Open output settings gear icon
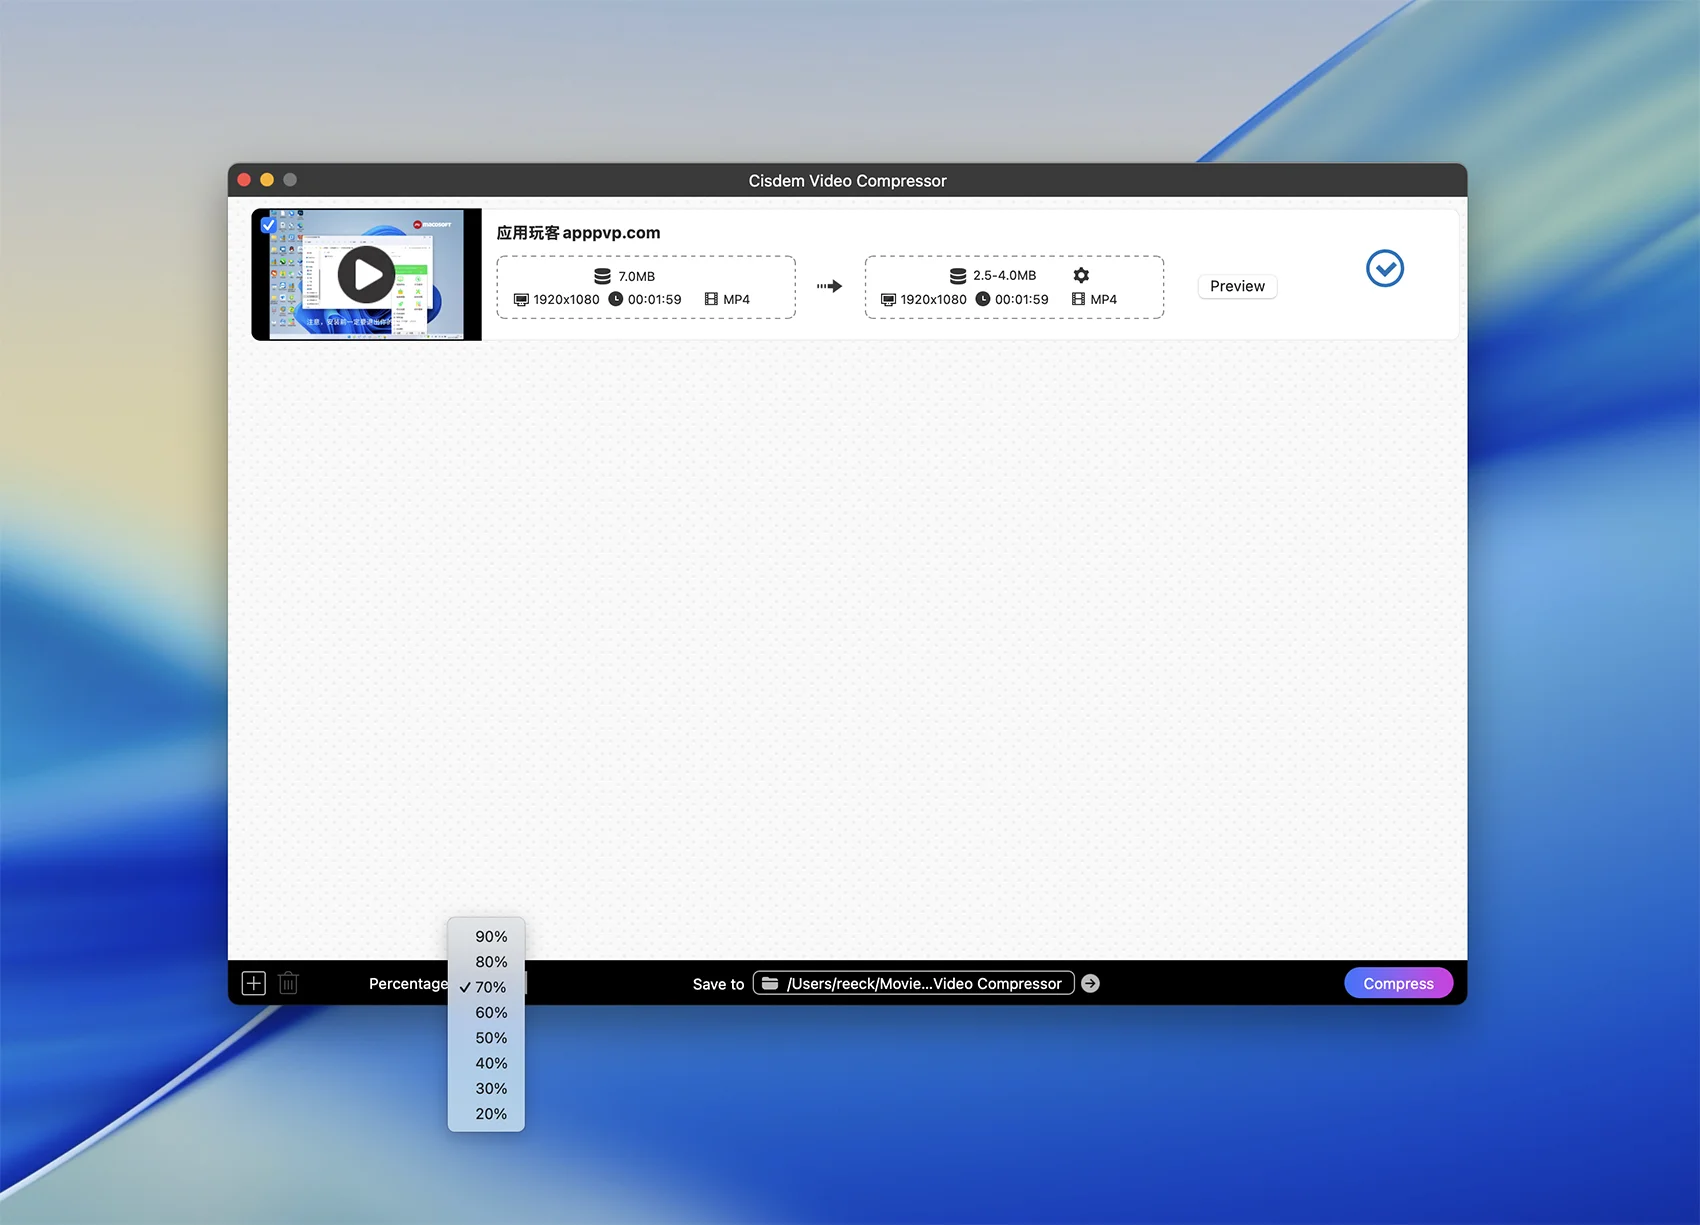Screen dimensions: 1700x1225 pos(1081,275)
